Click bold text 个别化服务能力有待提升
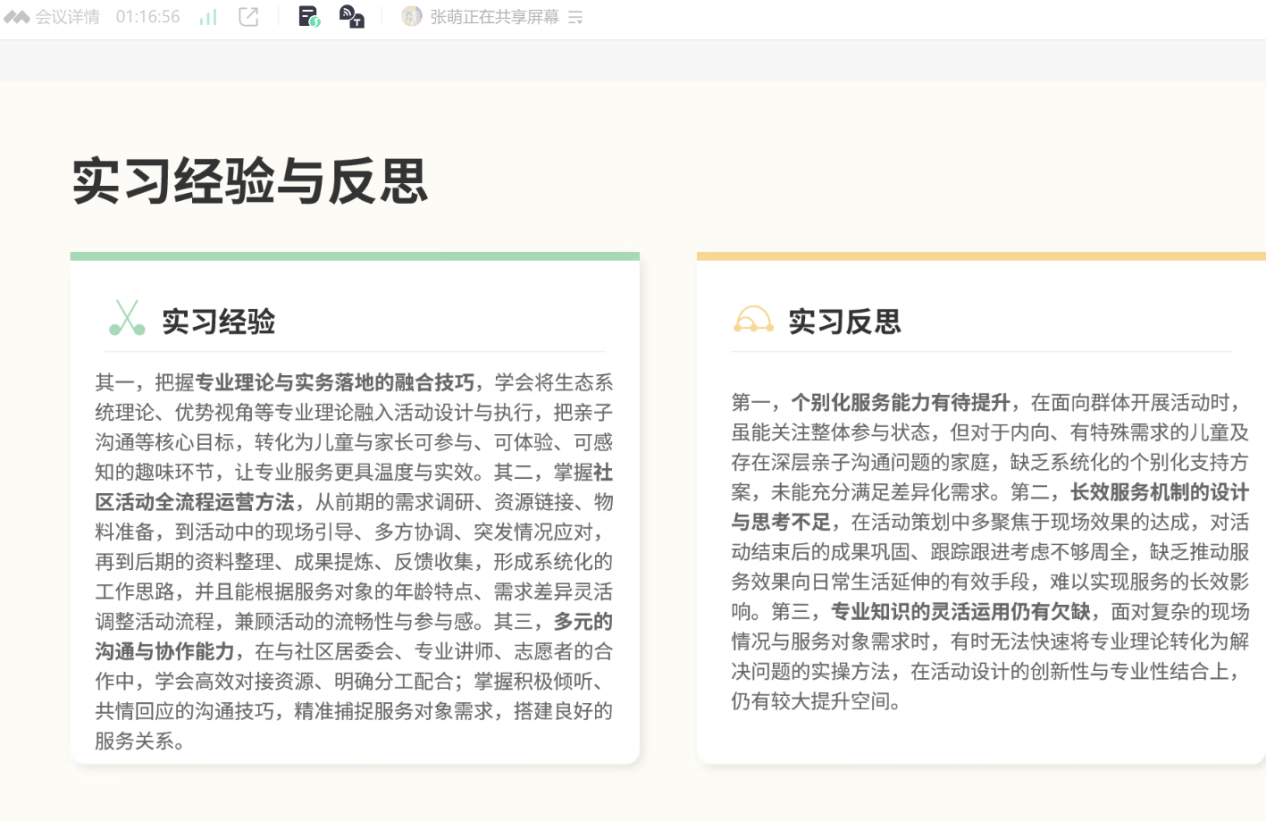The image size is (1266, 821). tap(900, 403)
